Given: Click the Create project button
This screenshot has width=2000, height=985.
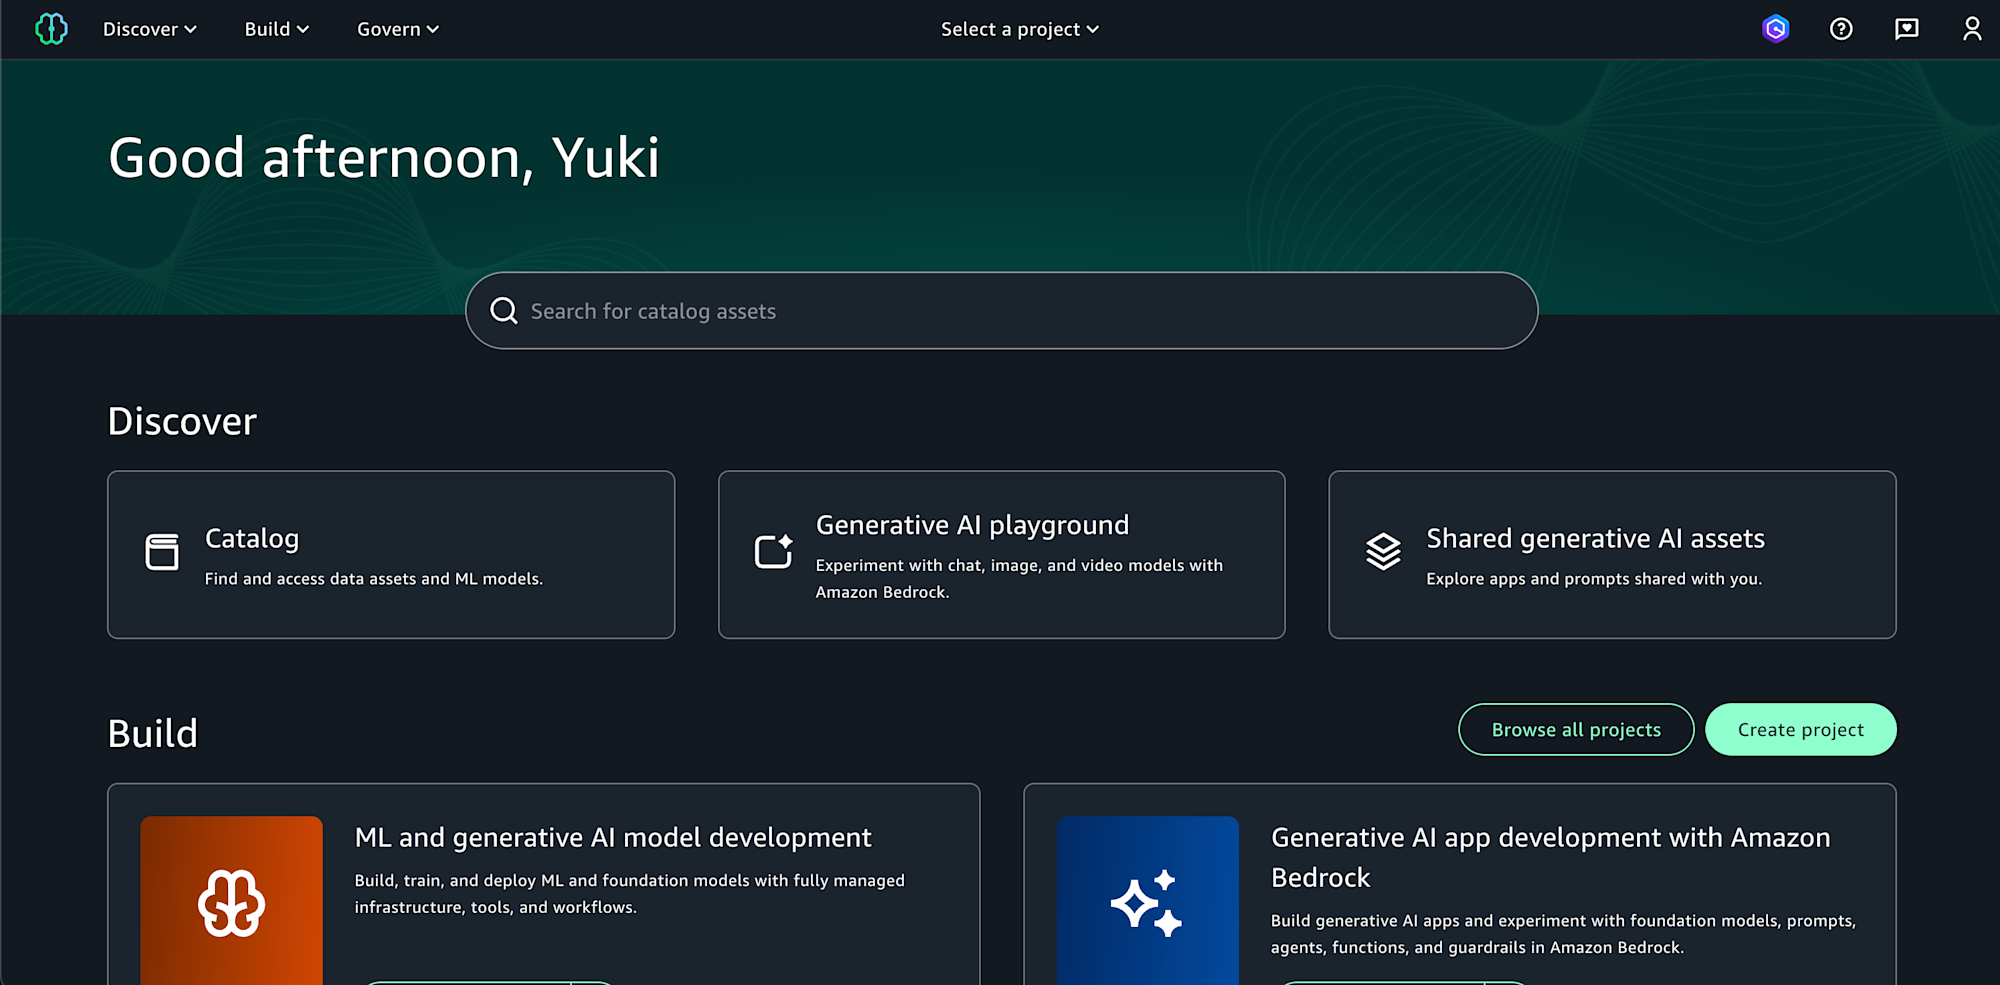Looking at the screenshot, I should coord(1801,730).
